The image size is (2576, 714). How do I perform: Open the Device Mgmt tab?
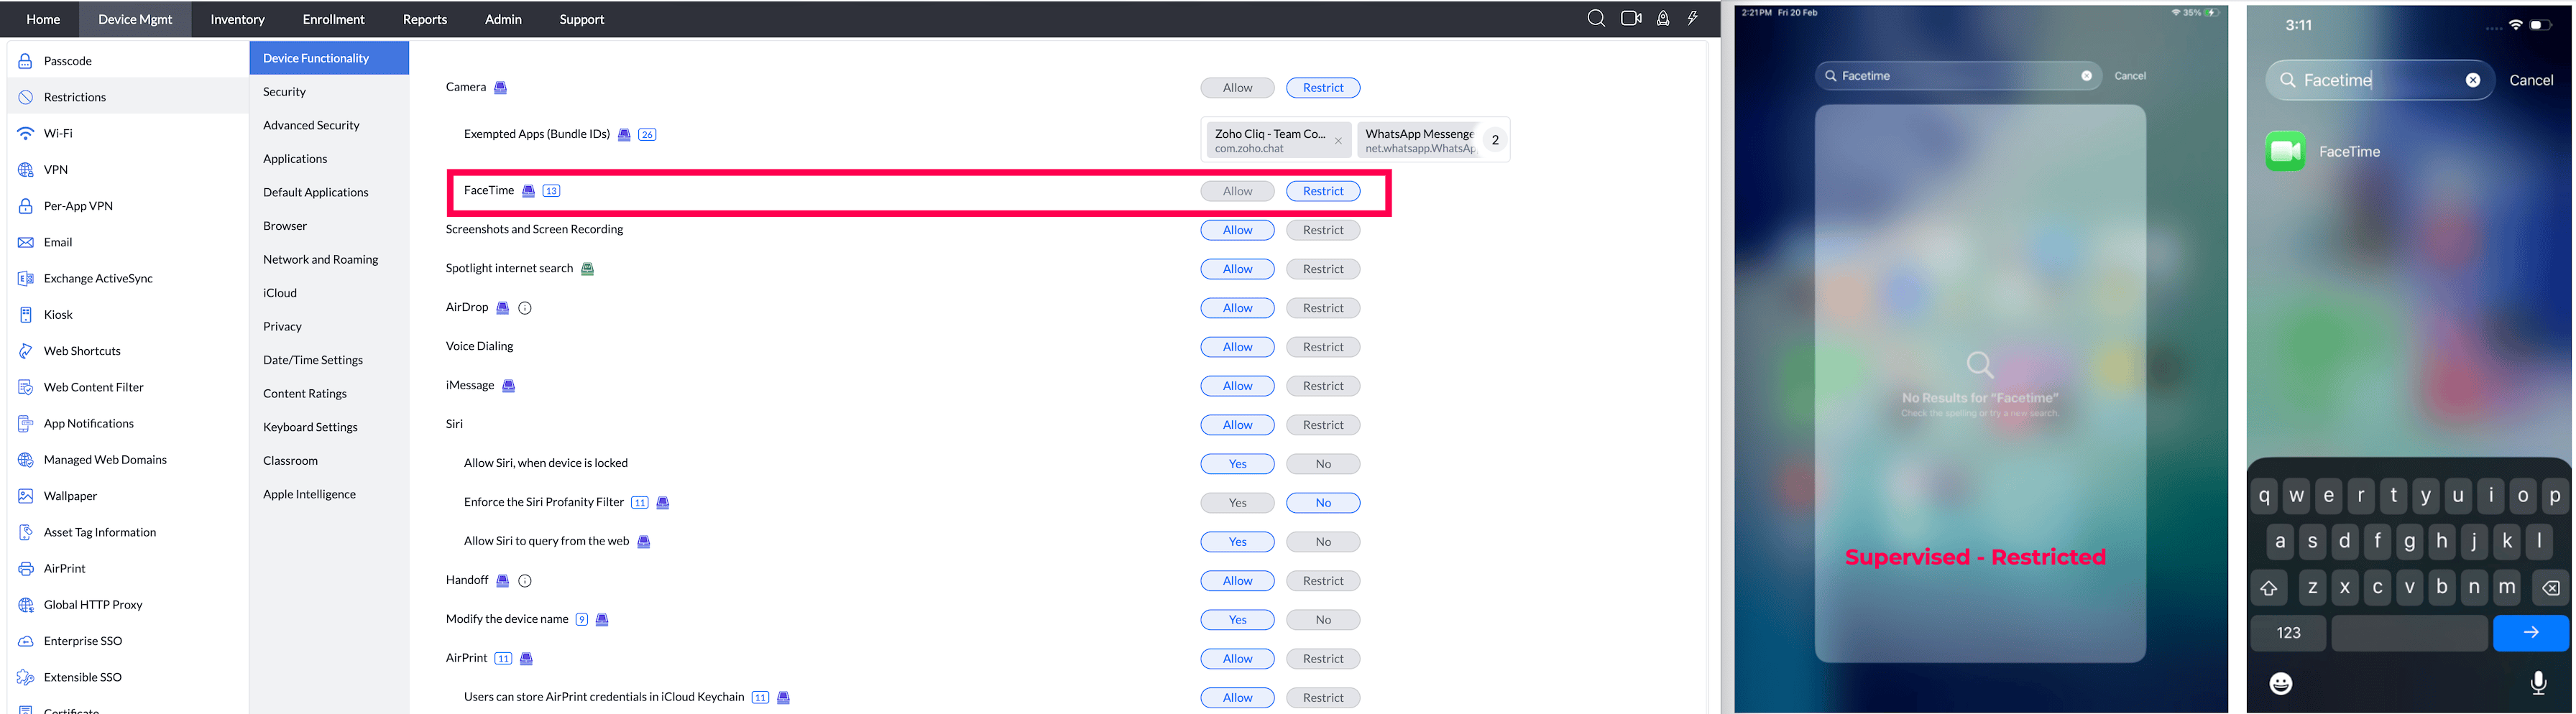[x=135, y=19]
